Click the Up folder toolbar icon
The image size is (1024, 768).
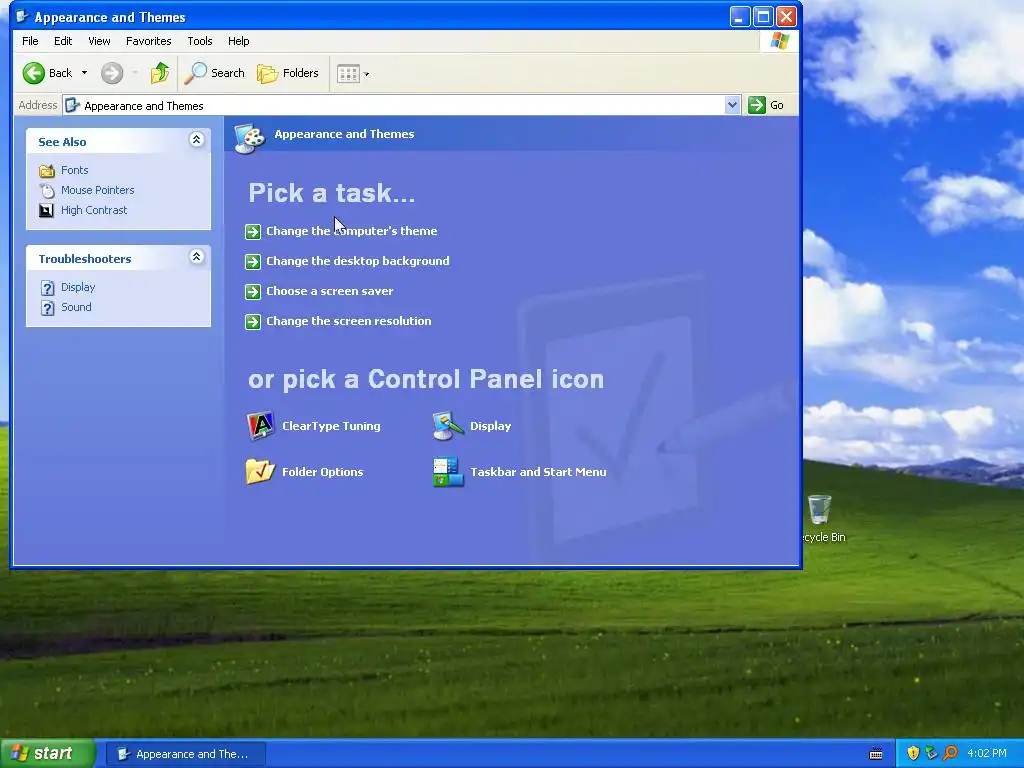160,73
